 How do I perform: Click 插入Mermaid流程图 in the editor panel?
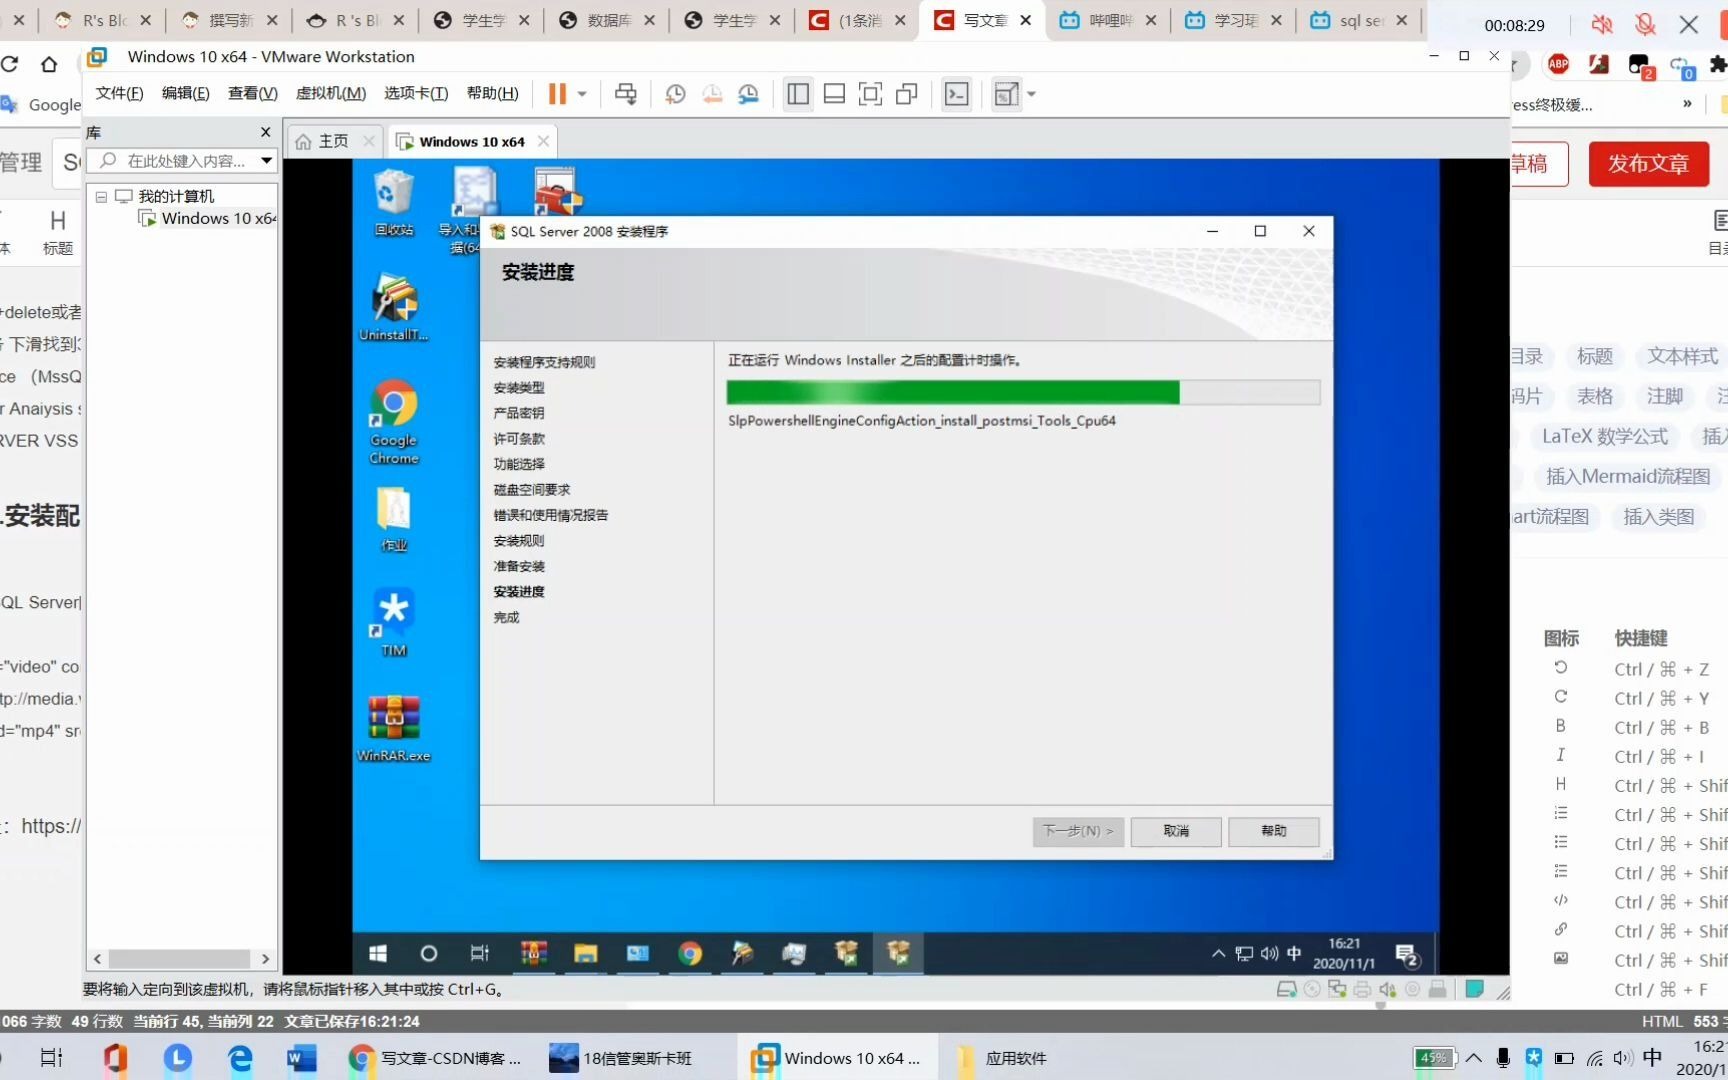(1628, 476)
